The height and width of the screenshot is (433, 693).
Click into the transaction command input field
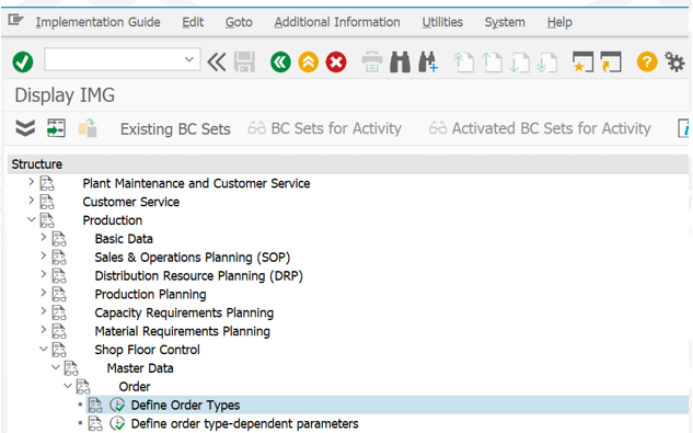114,59
